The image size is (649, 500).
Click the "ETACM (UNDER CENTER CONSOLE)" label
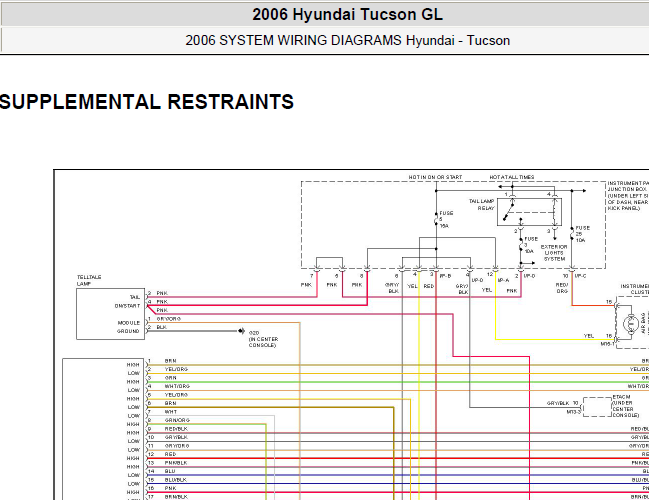(625, 406)
